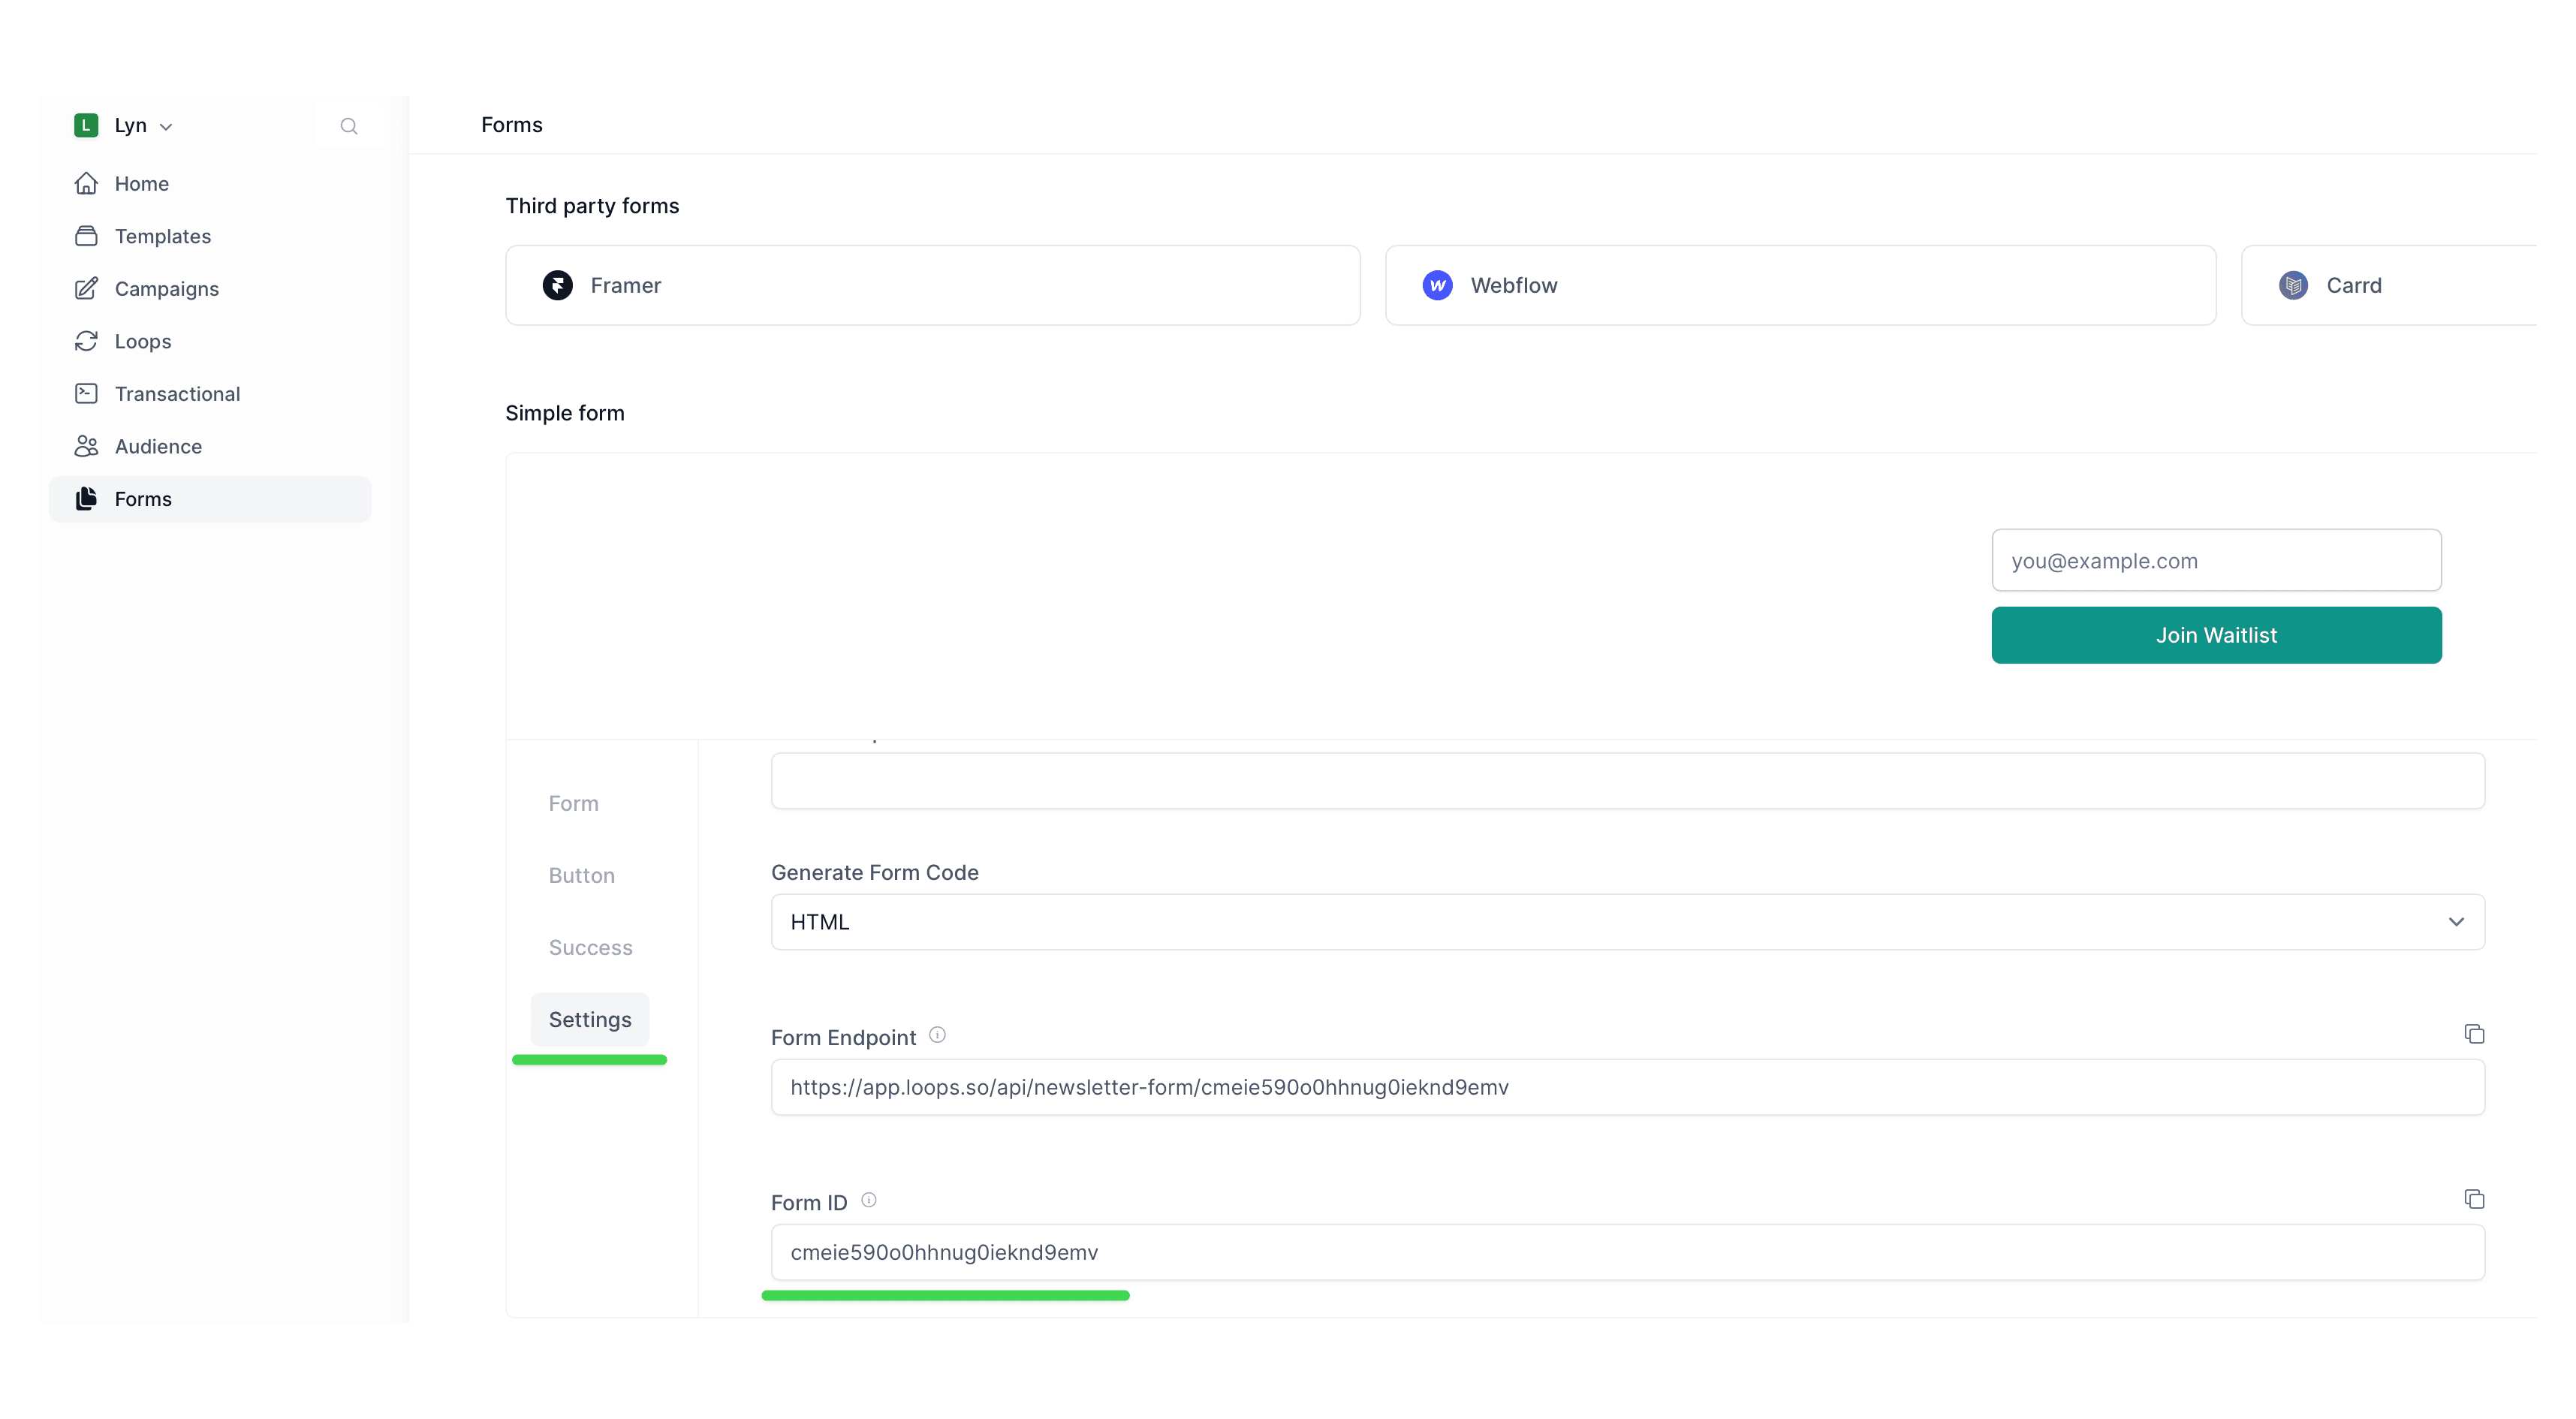The height and width of the screenshot is (1419, 2576).
Task: Click the Loops icon in the sidebar
Action: [86, 341]
